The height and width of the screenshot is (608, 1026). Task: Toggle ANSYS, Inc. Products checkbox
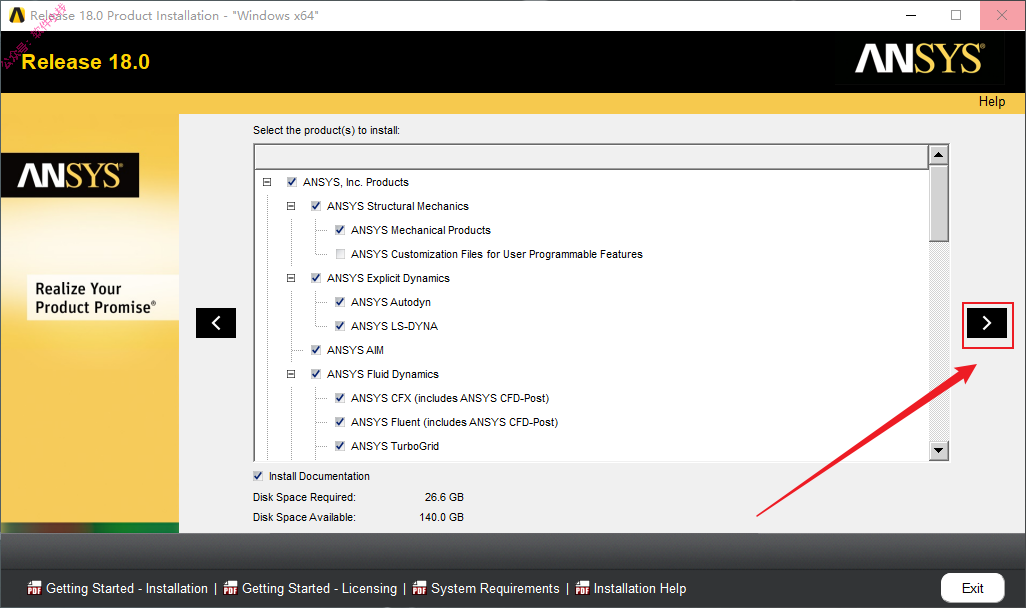pos(292,182)
